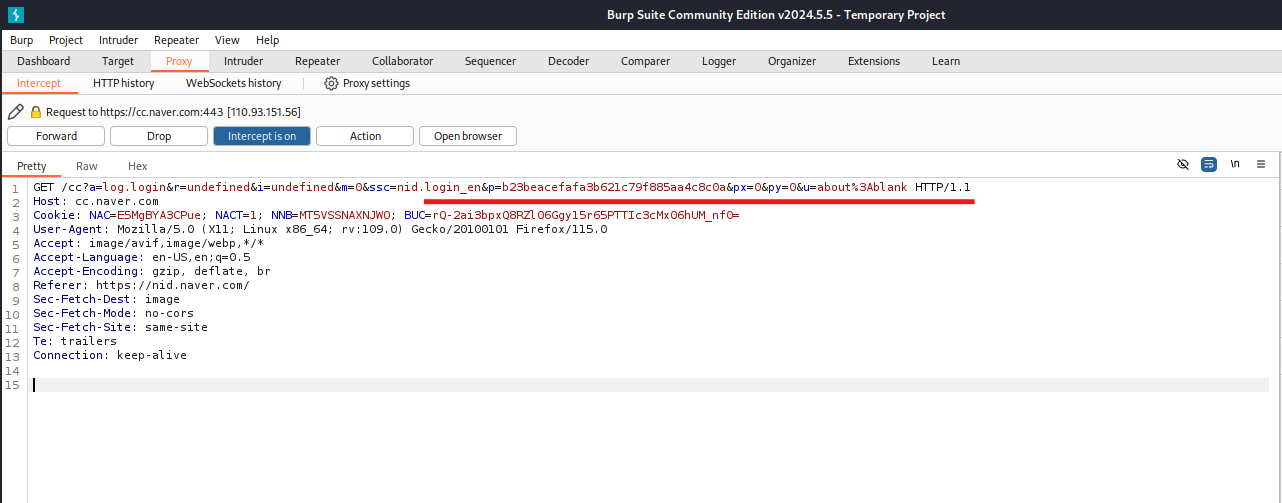The height and width of the screenshot is (503, 1282).
Task: Click the GET request line in editor
Action: coord(502,187)
